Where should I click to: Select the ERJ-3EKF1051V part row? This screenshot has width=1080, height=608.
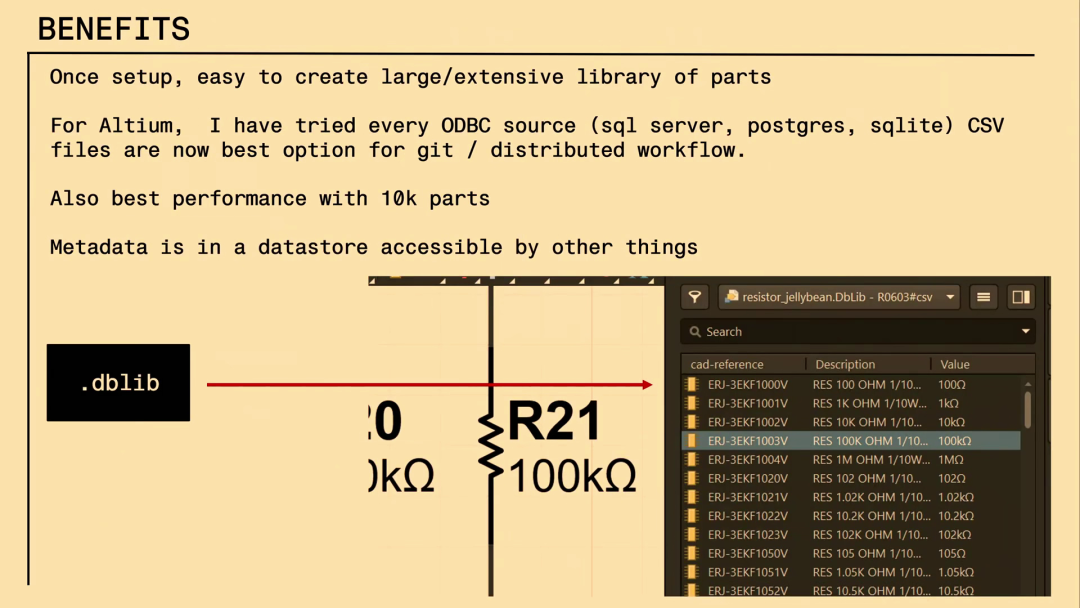tap(851, 572)
